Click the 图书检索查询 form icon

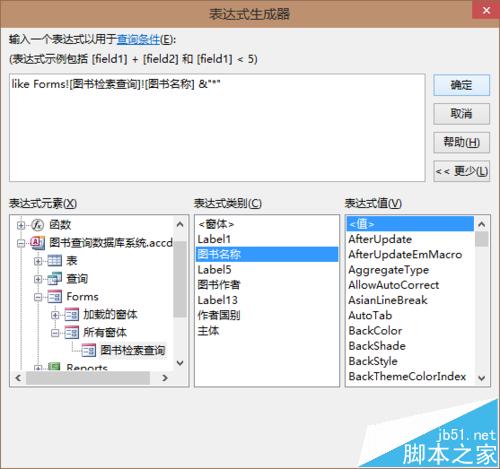89,350
